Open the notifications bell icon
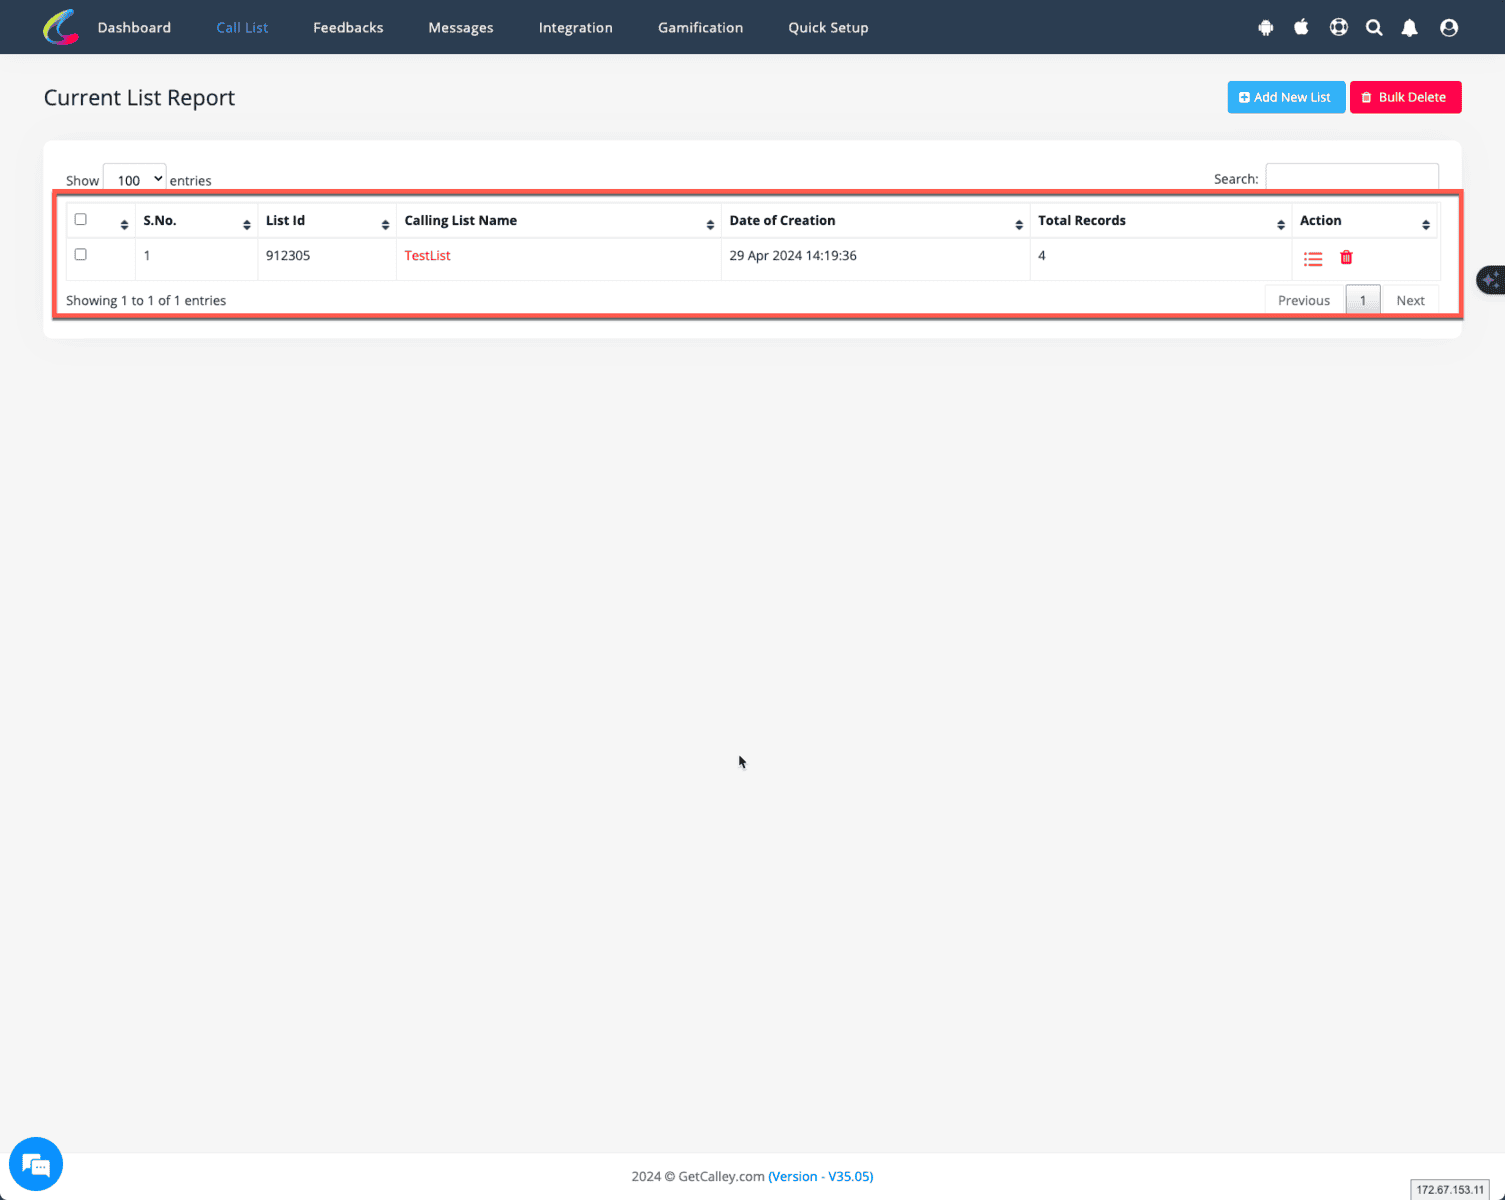Viewport: 1505px width, 1200px height. [1409, 28]
